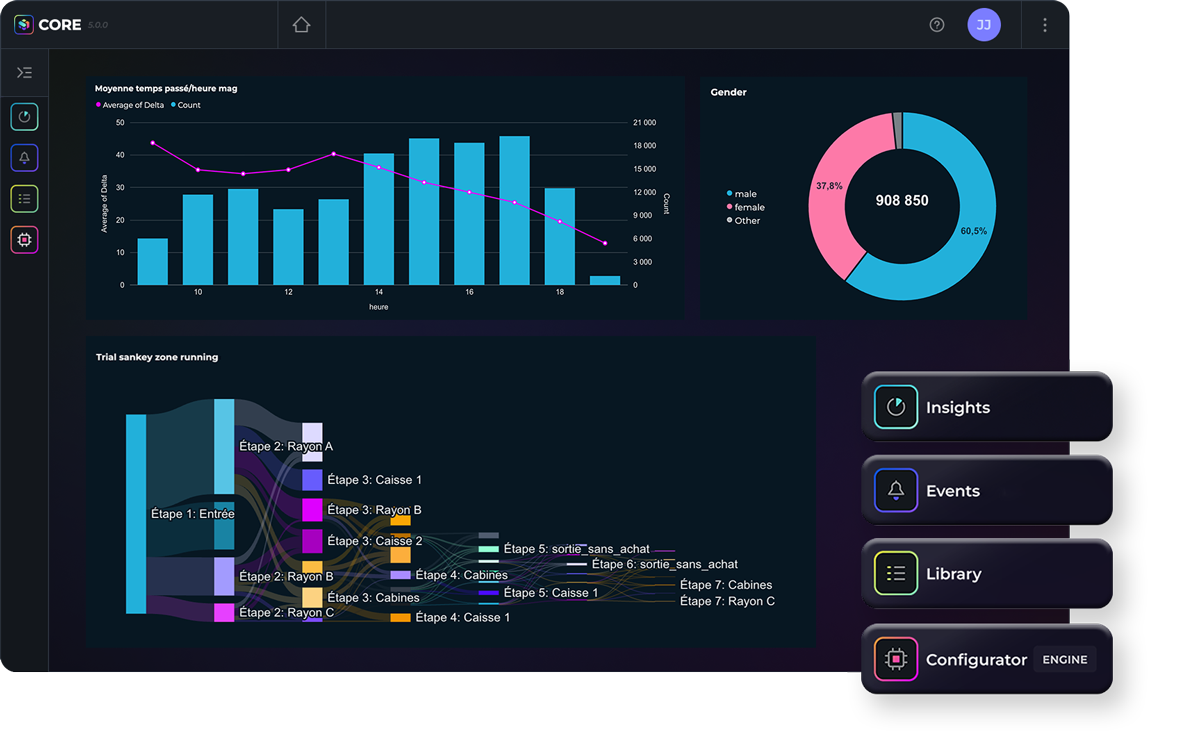Open Events bell icon in sidebar
This screenshot has width=1200, height=742.
click(x=24, y=158)
